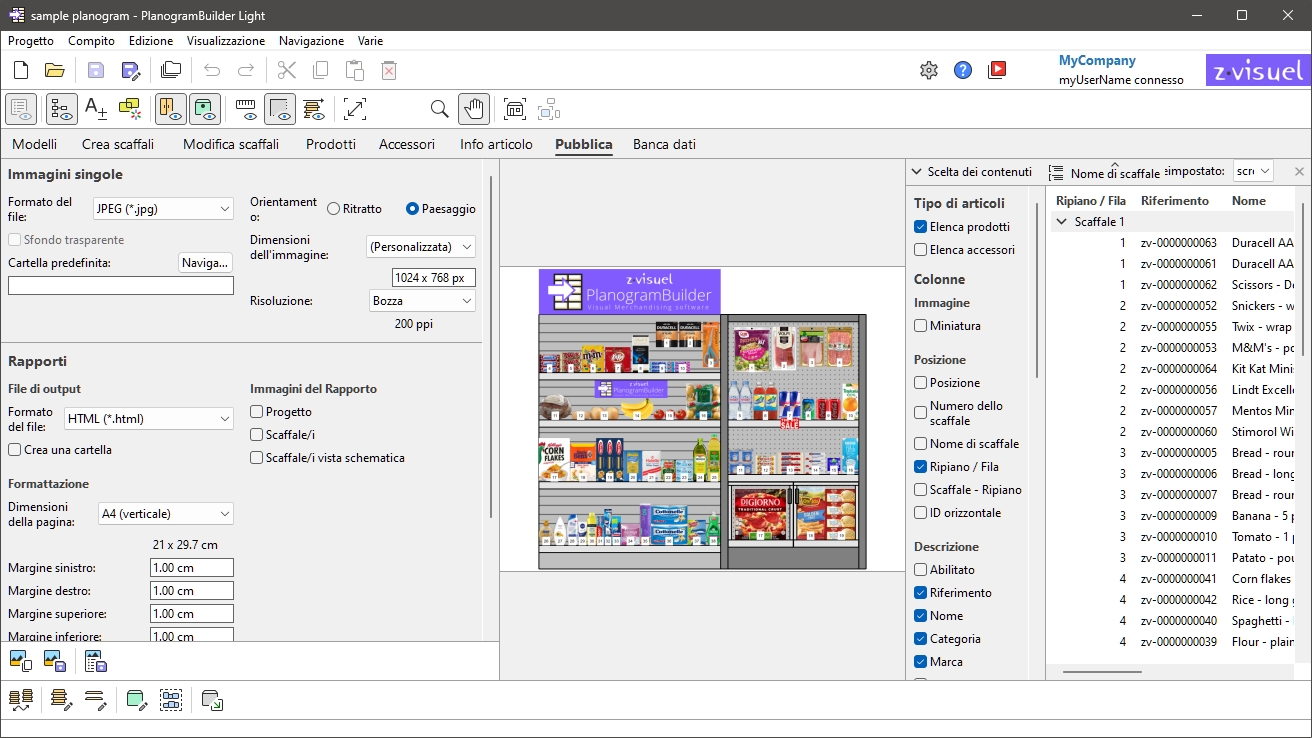
Task: Select the Ritratto orientation radio button
Action: coord(334,209)
